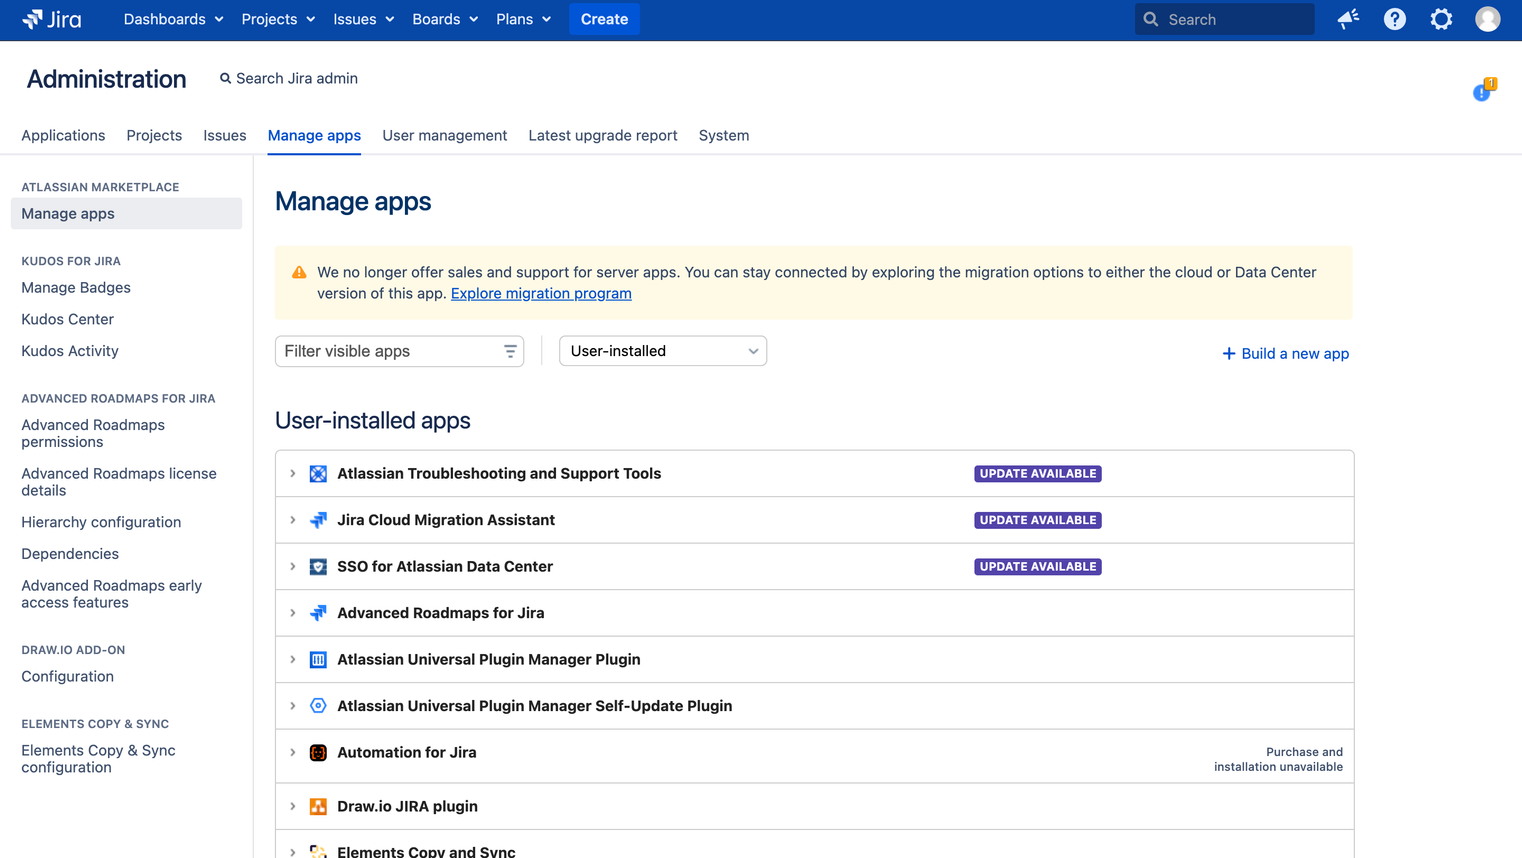Screen dimensions: 1522x858
Task: Open the User-installed apps filter dropdown
Action: click(x=662, y=351)
